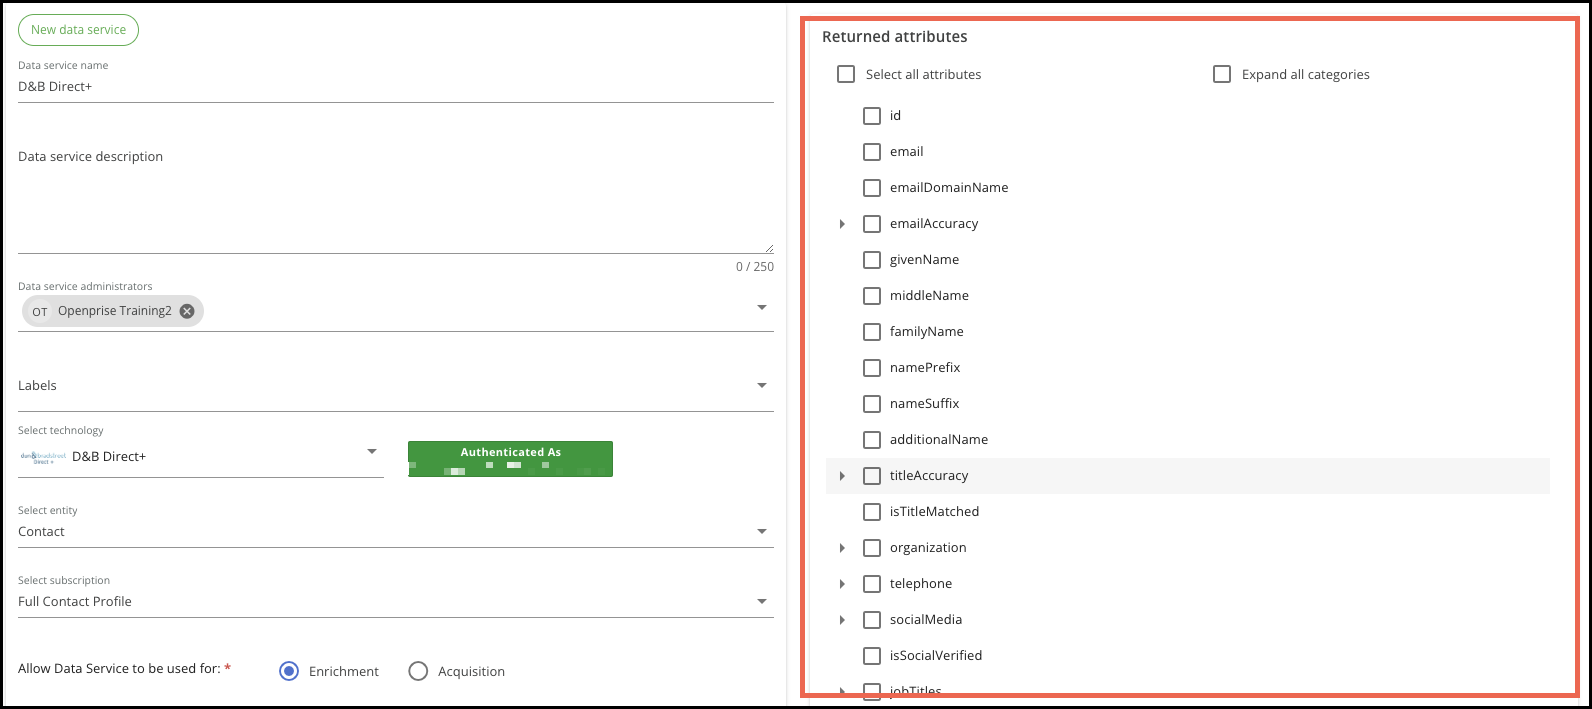
Task: Tick the additionalName checkbox
Action: [x=872, y=440]
